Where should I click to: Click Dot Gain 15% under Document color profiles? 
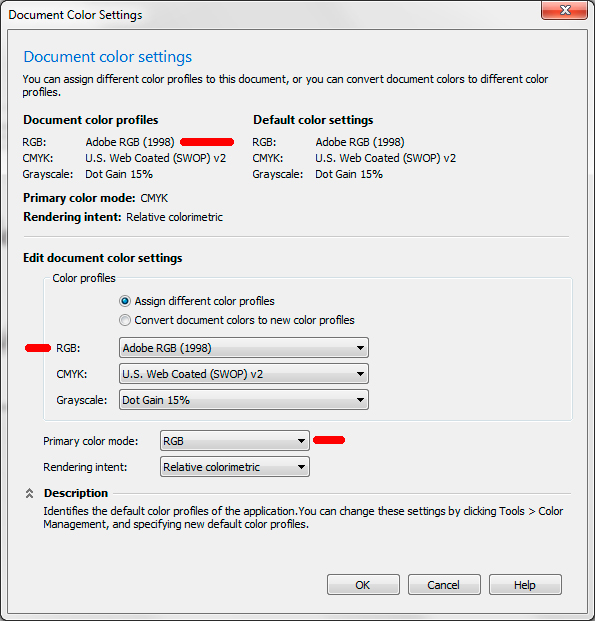(x=119, y=174)
